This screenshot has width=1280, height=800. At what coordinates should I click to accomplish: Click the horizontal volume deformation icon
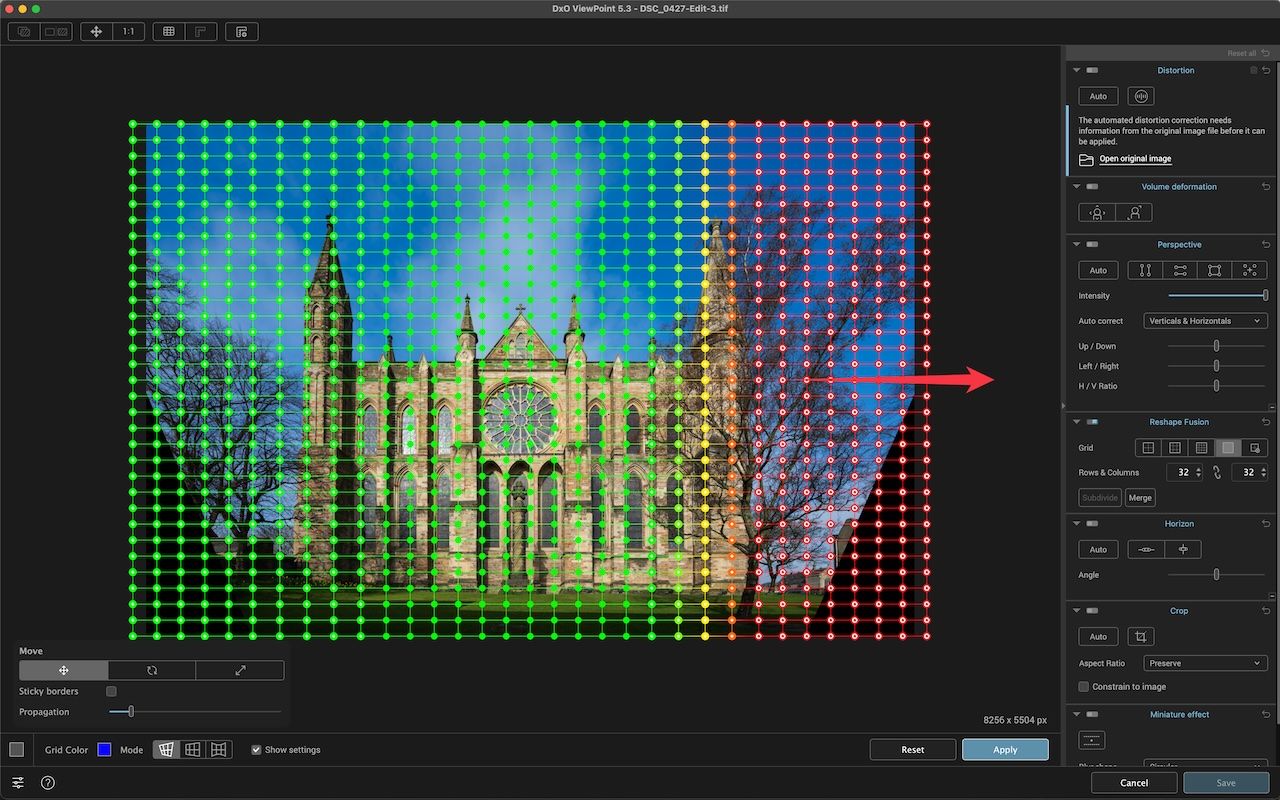tap(1097, 212)
